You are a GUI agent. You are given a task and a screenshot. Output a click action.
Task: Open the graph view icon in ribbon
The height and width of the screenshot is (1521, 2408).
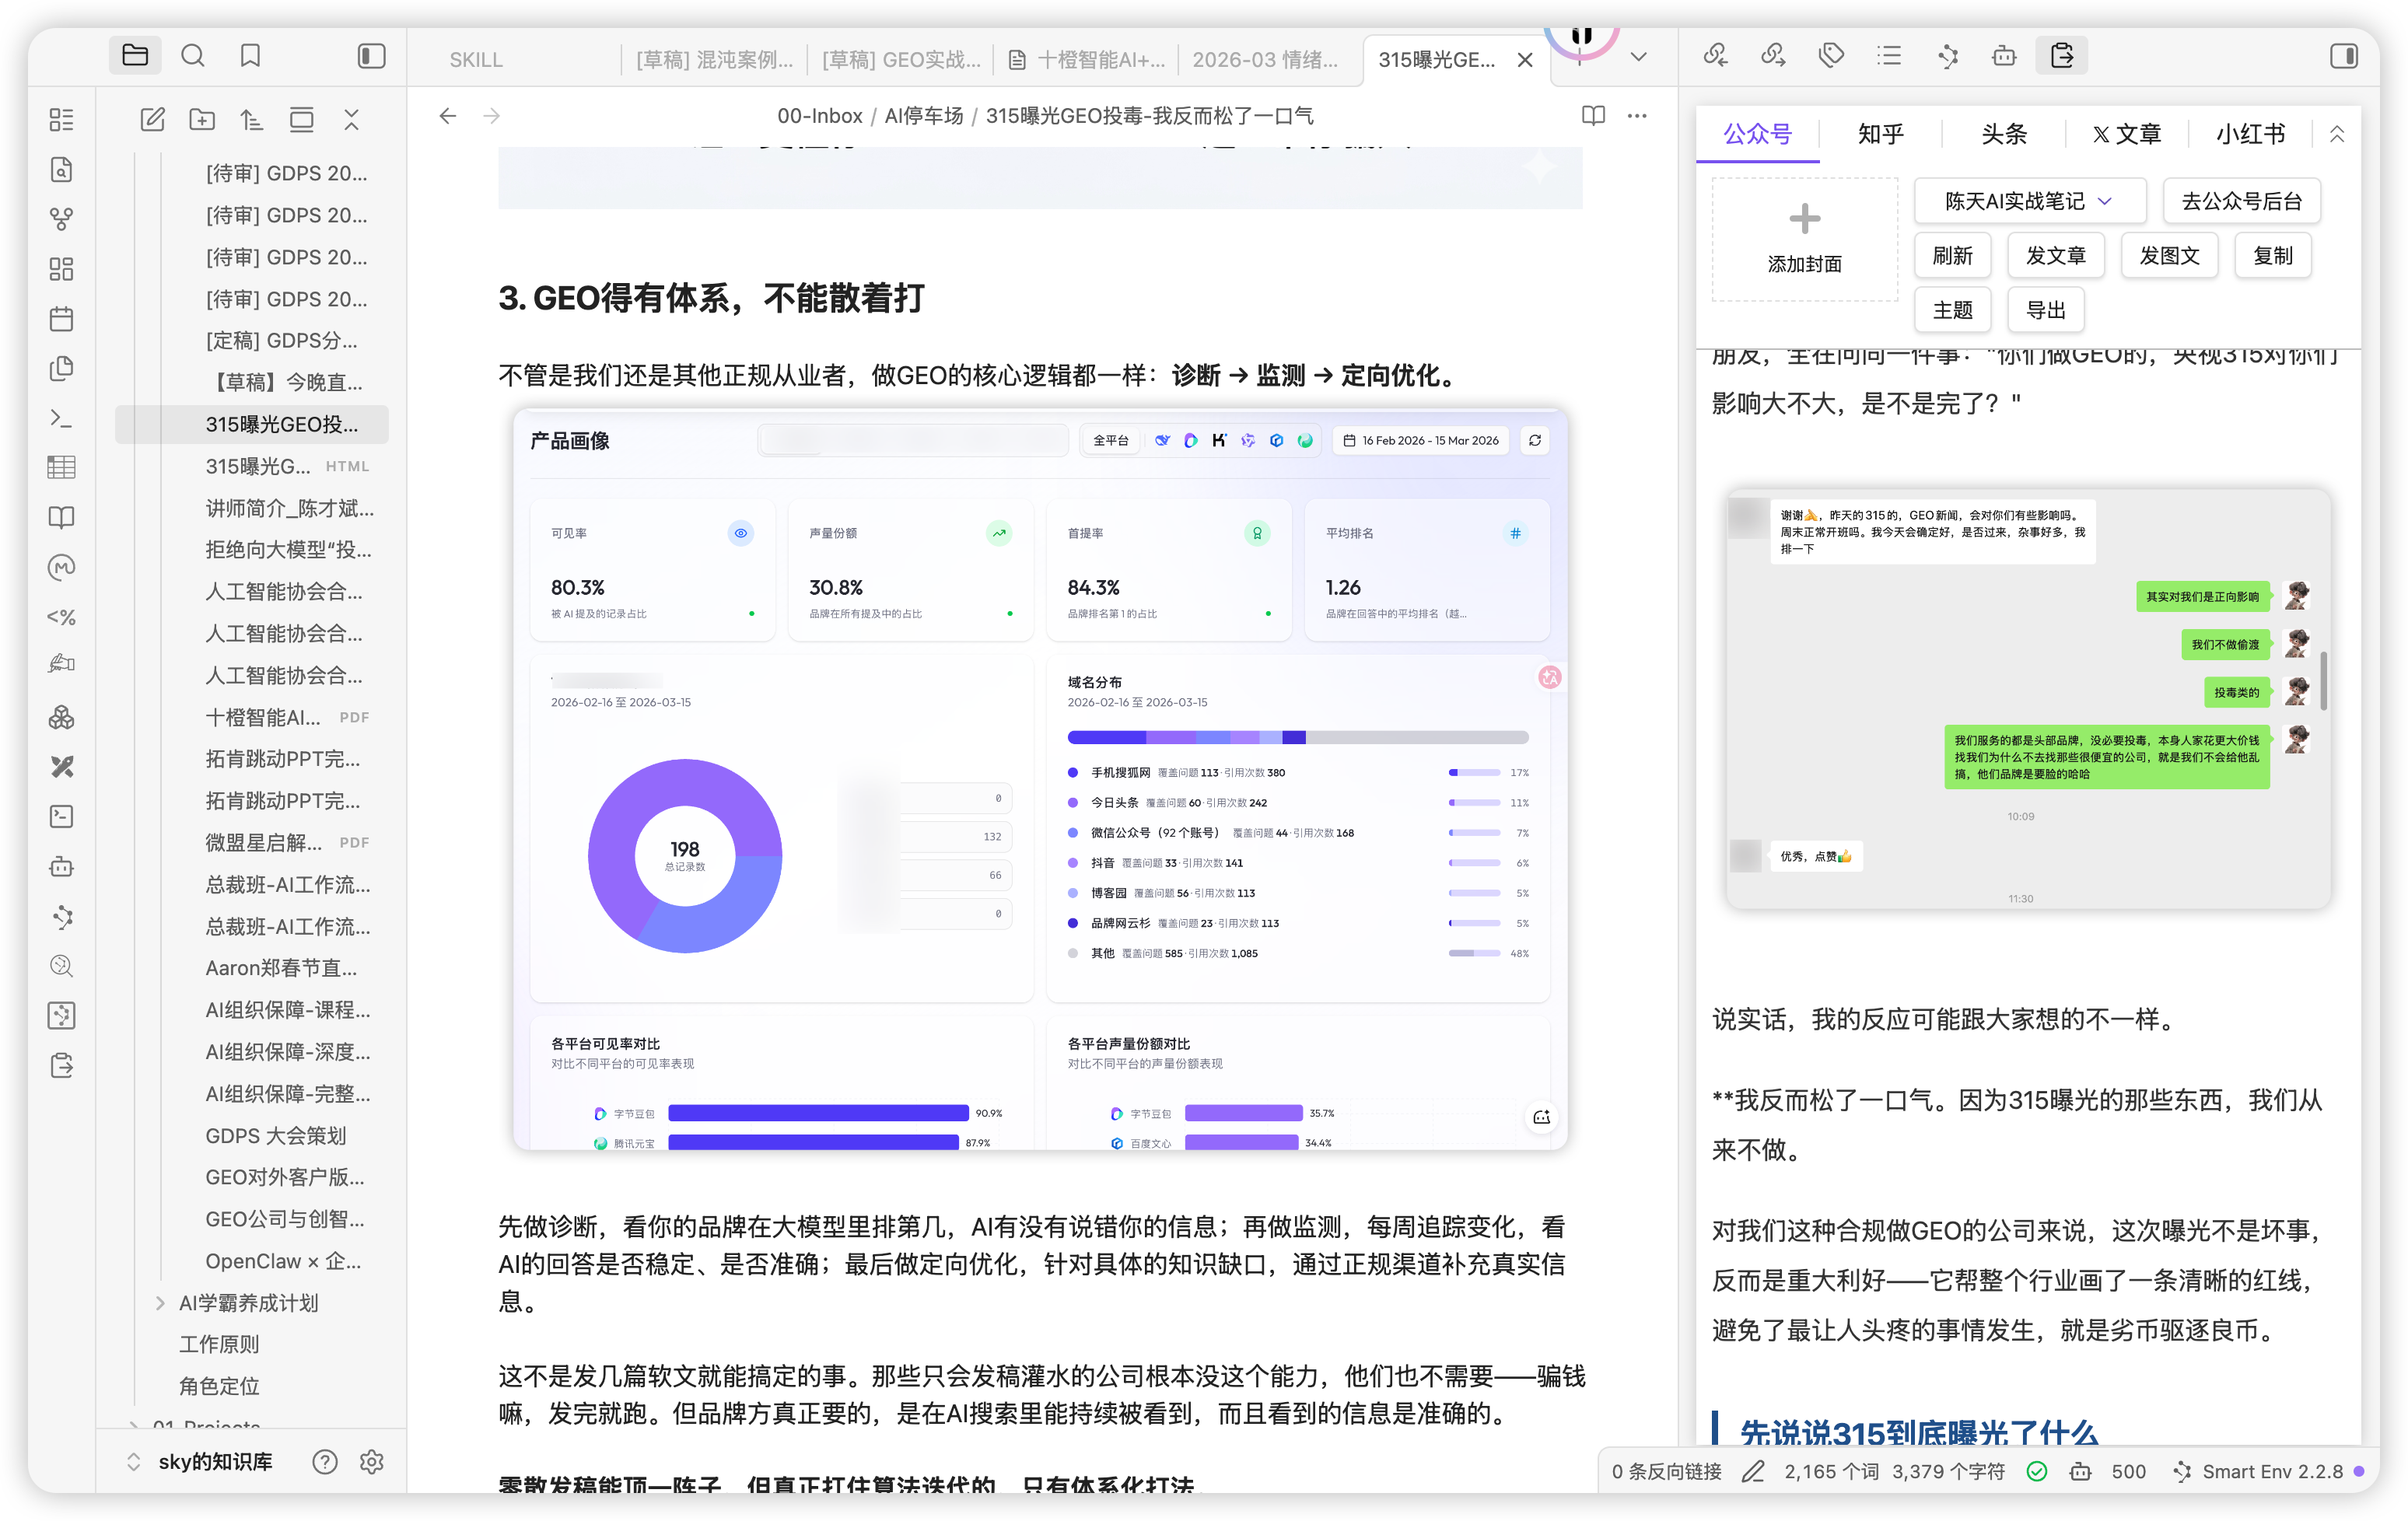click(x=62, y=219)
